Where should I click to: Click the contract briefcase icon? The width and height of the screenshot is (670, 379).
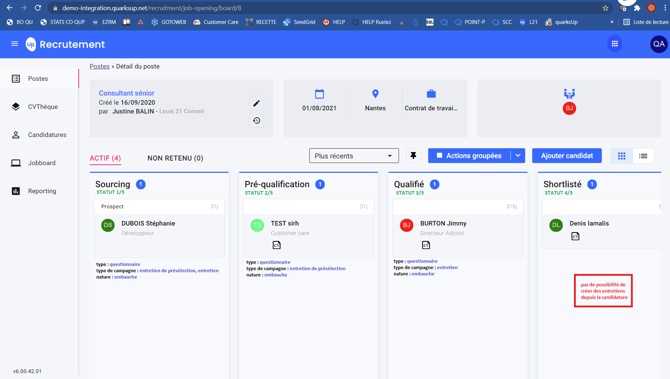[x=431, y=94]
